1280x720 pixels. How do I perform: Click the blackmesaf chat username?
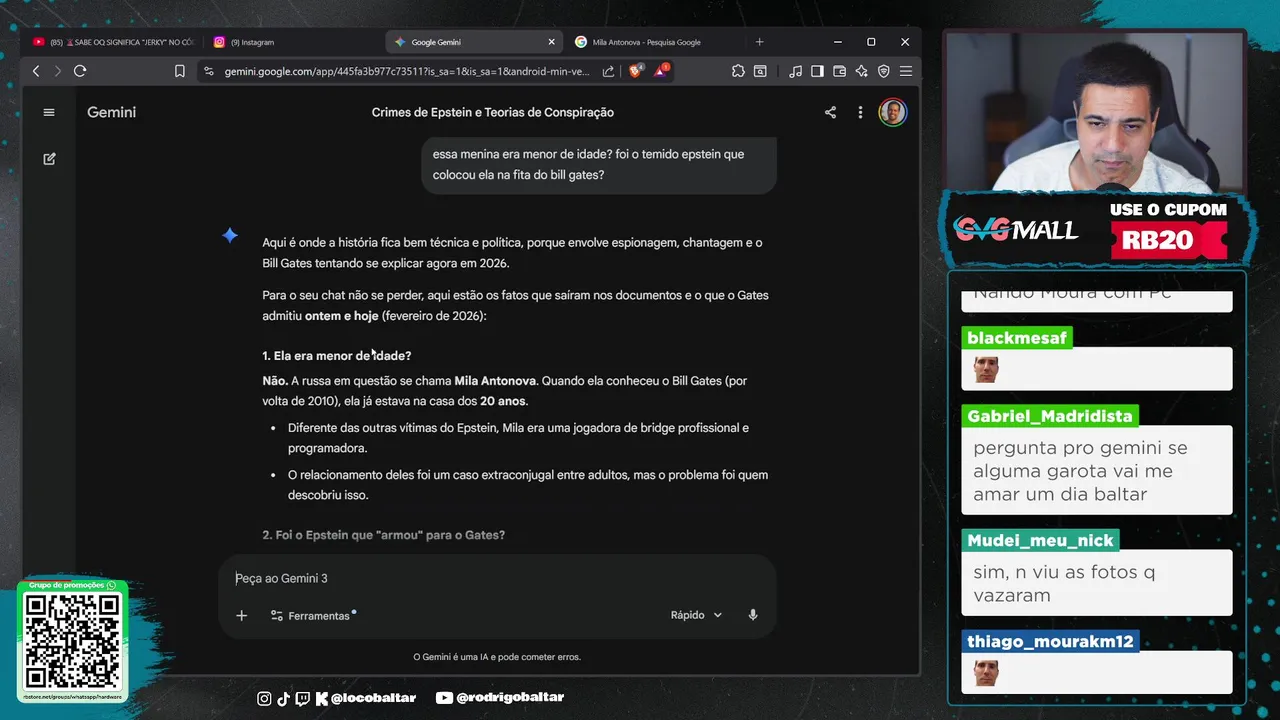coord(1017,338)
